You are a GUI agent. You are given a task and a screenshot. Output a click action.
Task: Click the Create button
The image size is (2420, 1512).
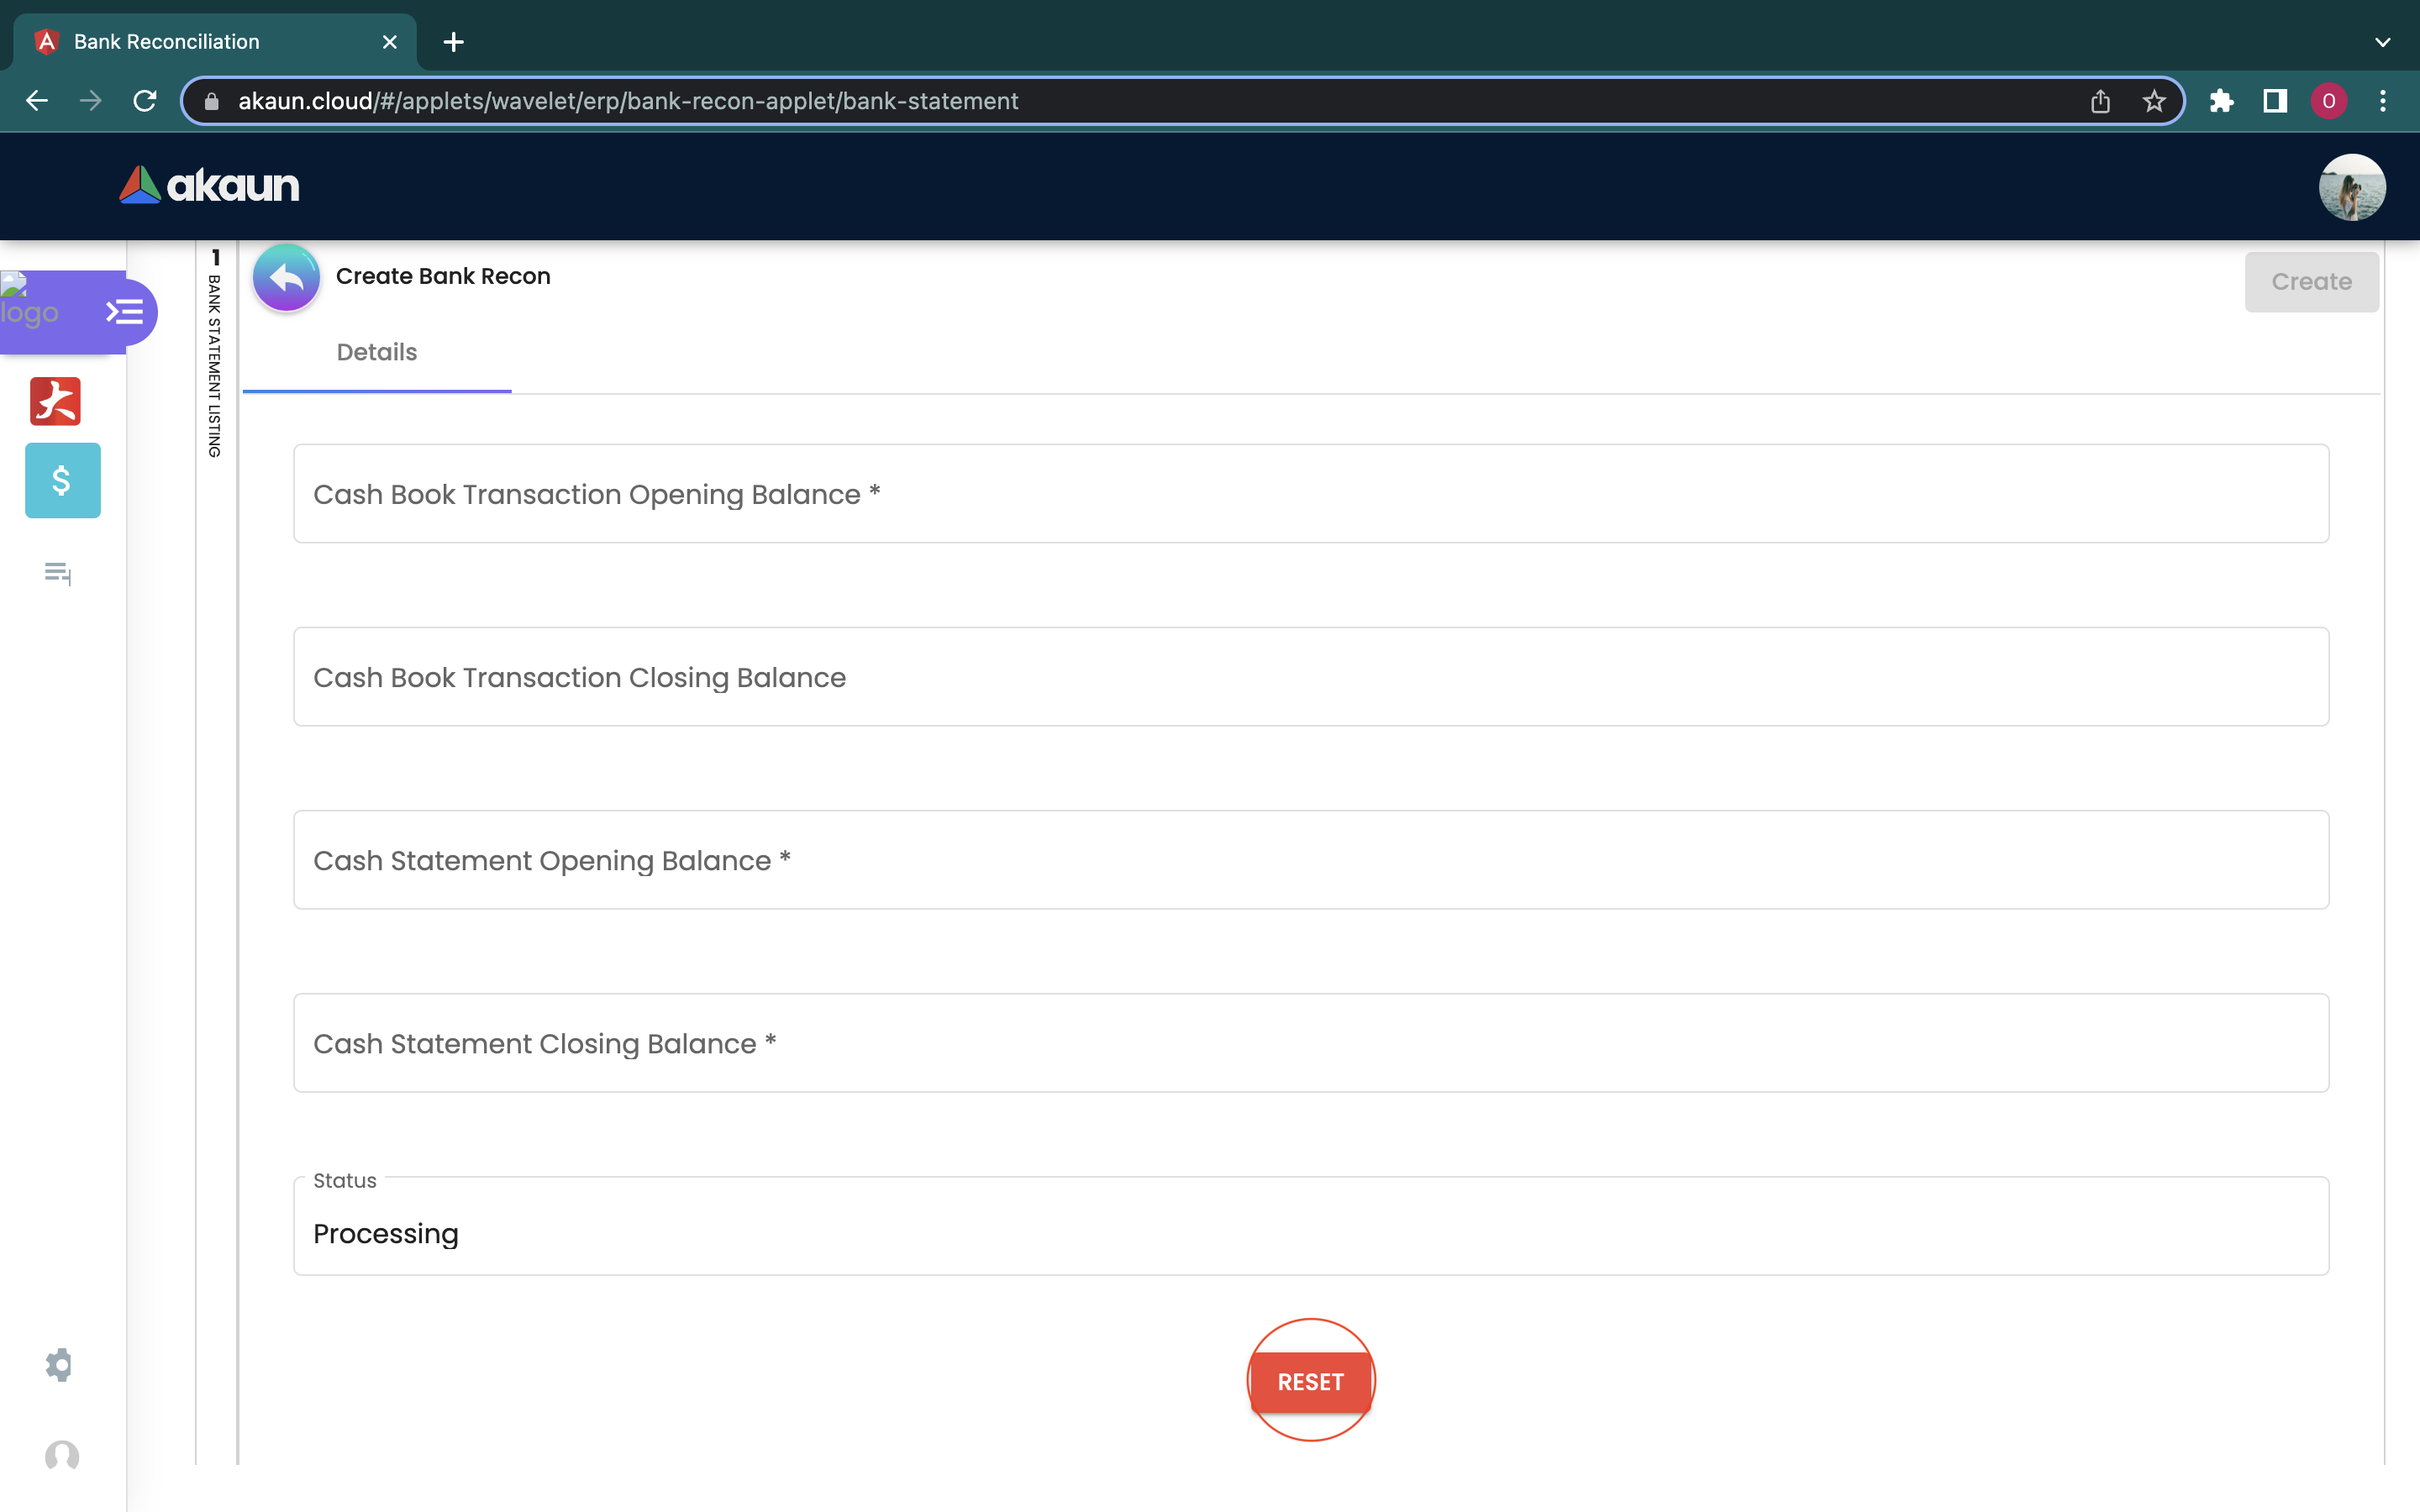pyautogui.click(x=2310, y=282)
